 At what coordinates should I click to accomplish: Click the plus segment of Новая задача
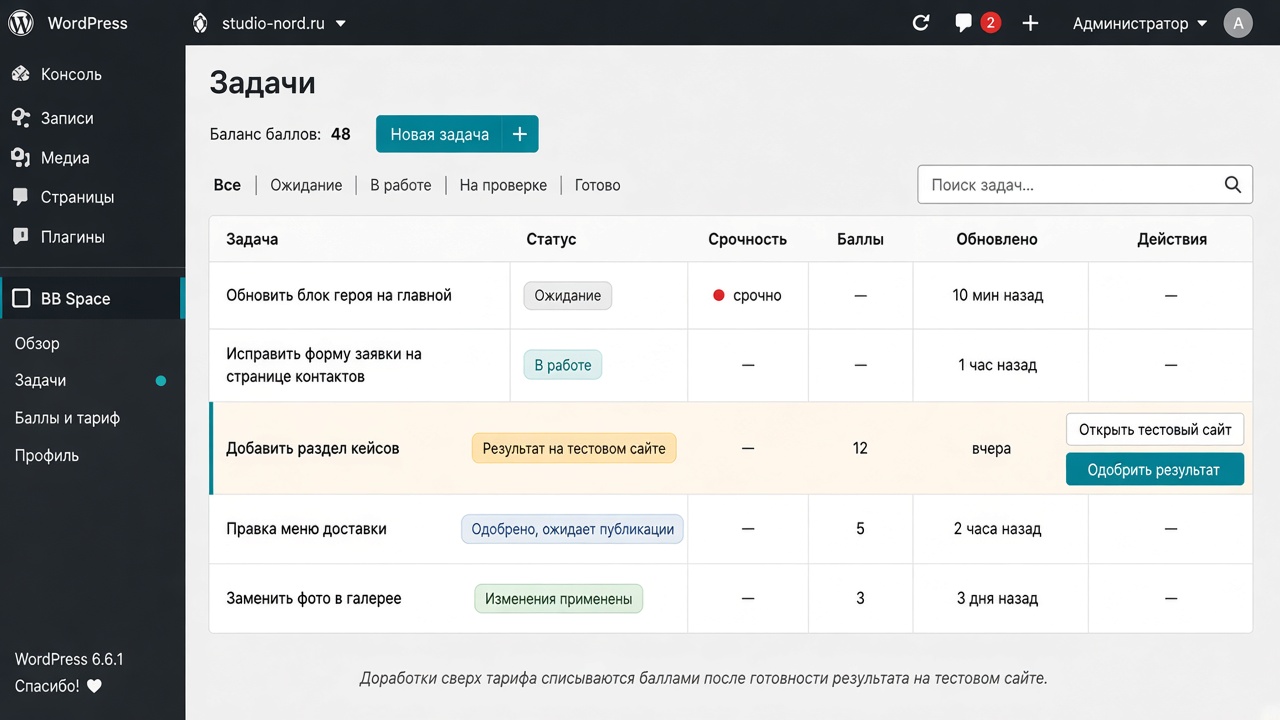pos(520,134)
